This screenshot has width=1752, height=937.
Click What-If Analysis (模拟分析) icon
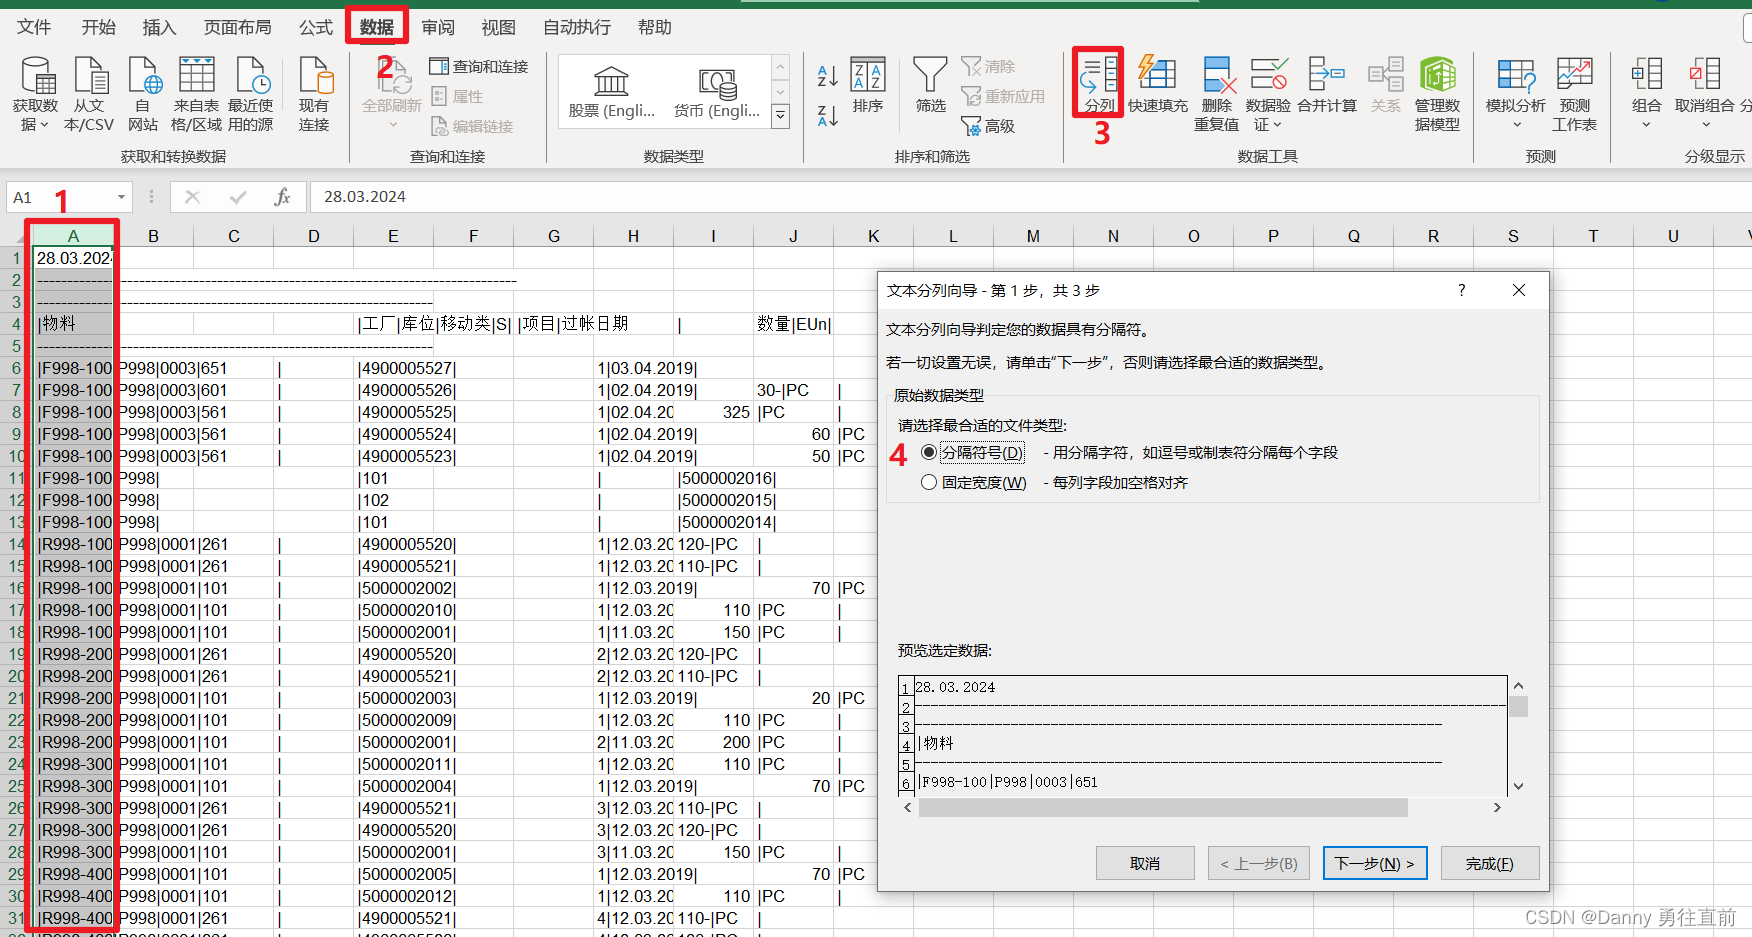point(1516,74)
